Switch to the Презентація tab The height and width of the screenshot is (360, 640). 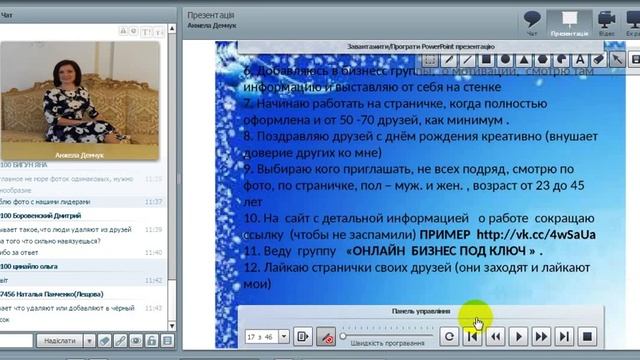(569, 24)
